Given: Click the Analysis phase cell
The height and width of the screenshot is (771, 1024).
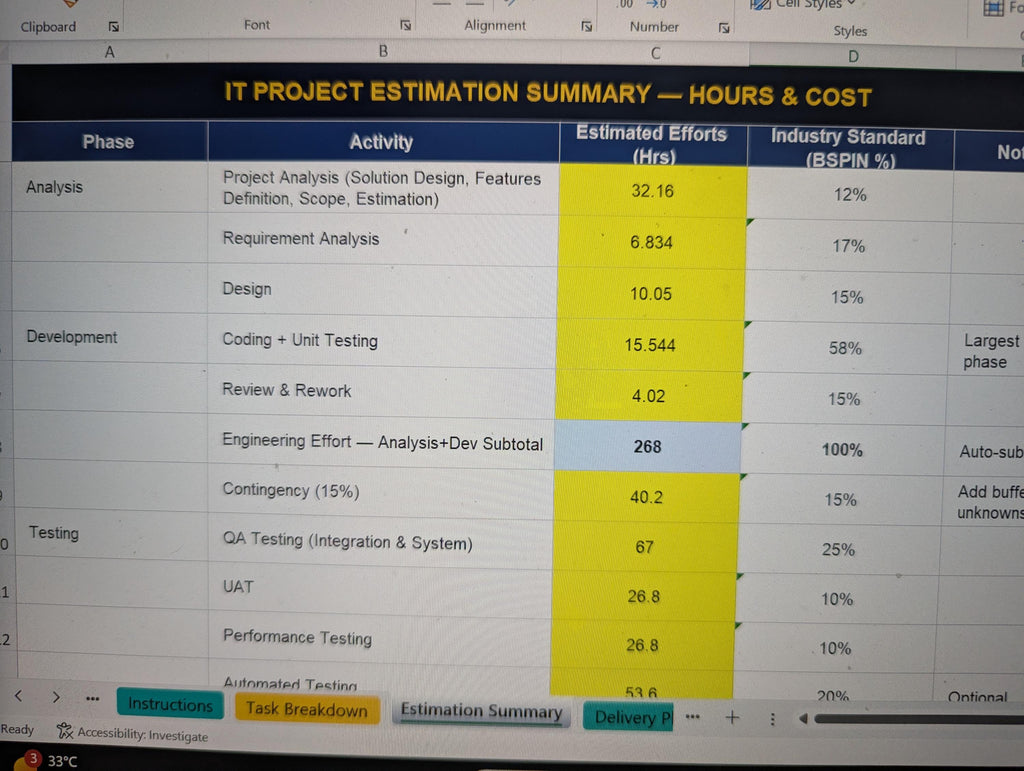Looking at the screenshot, I should click(110, 187).
